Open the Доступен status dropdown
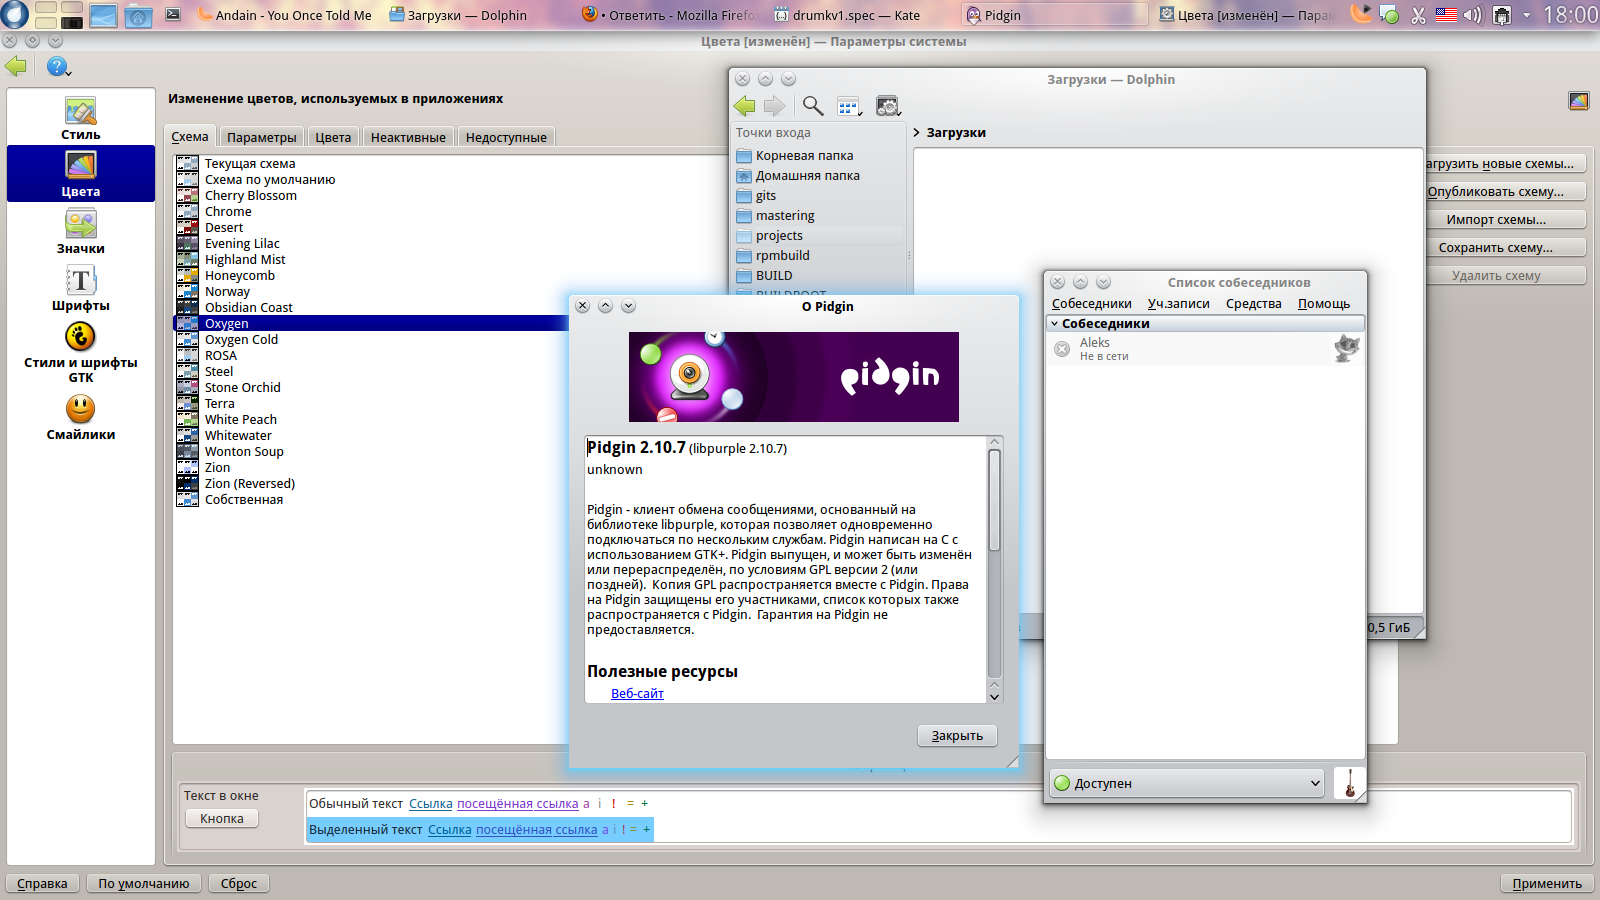Viewport: 1600px width, 900px height. [x=1188, y=783]
